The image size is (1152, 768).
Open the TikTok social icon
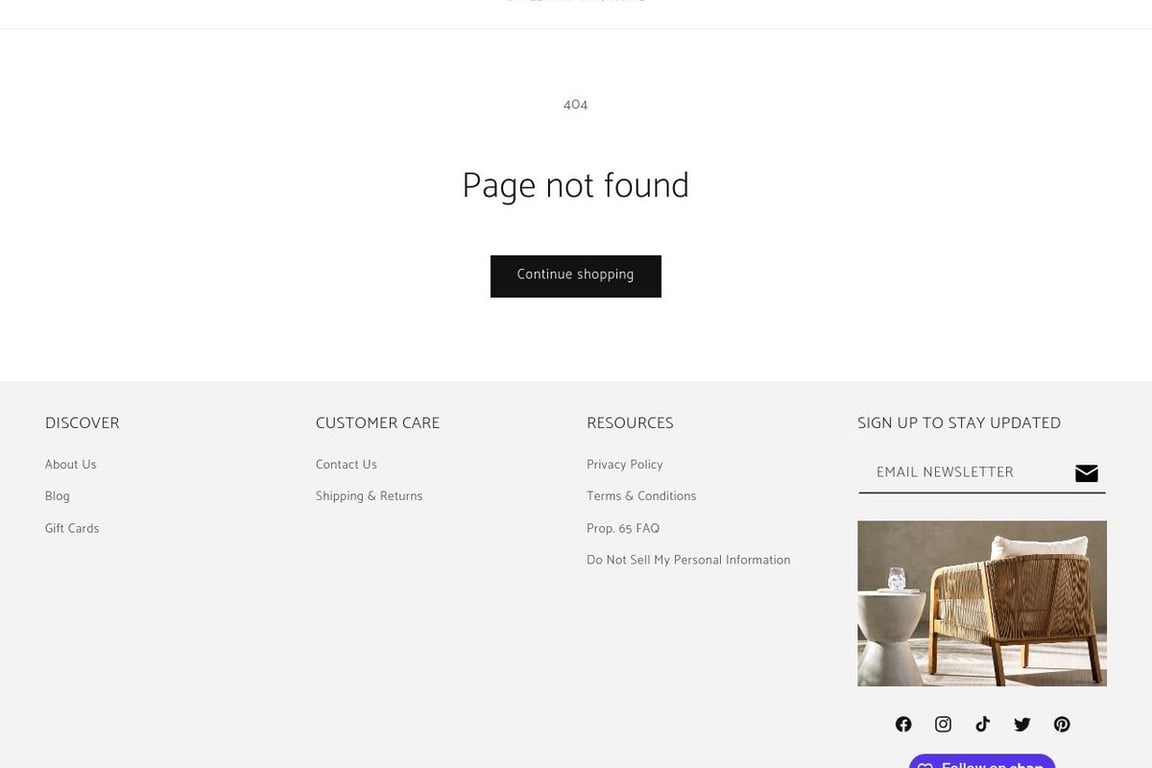click(x=982, y=724)
